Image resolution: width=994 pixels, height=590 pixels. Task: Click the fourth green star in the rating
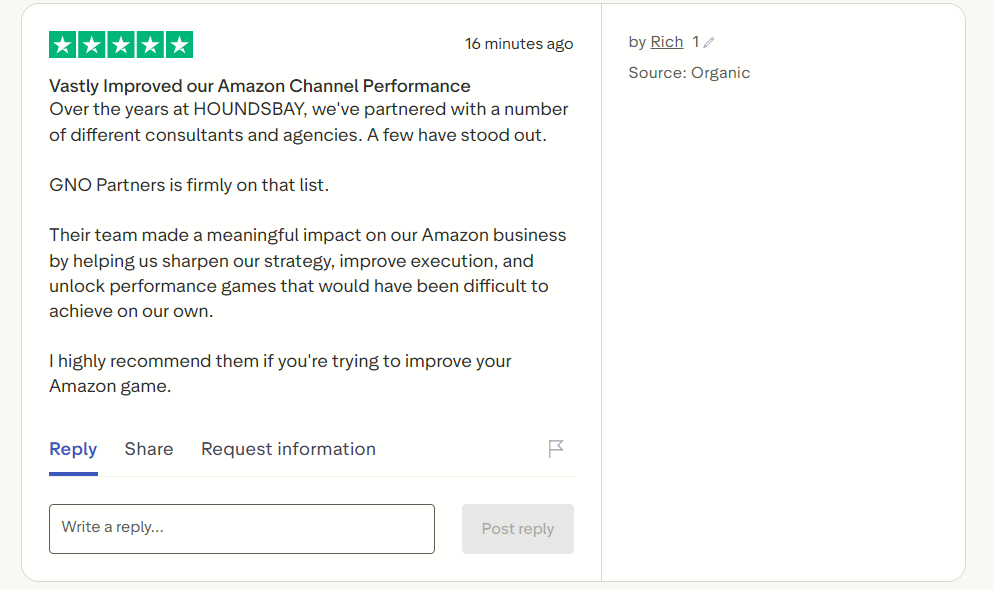coord(150,45)
